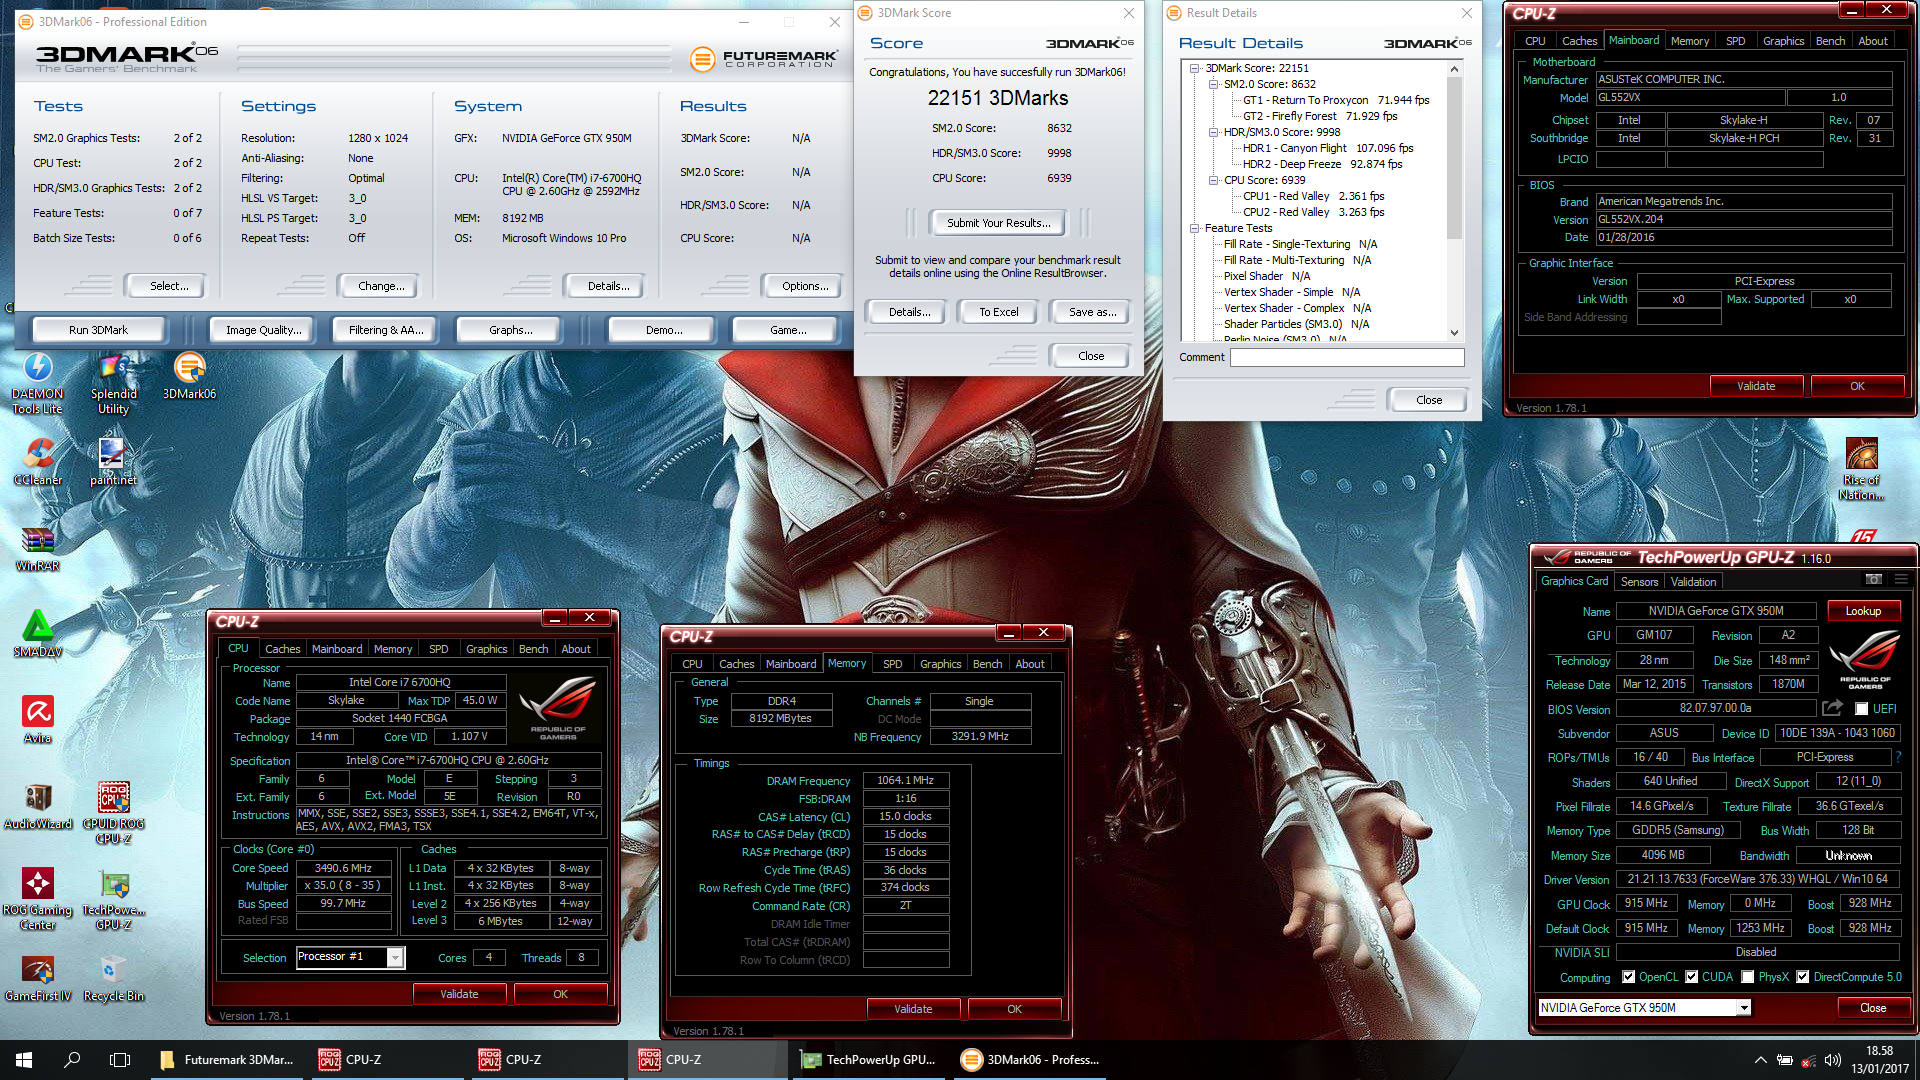Image resolution: width=1920 pixels, height=1080 pixels.
Task: Open Splendid Utility desktop icon
Action: tap(113, 383)
